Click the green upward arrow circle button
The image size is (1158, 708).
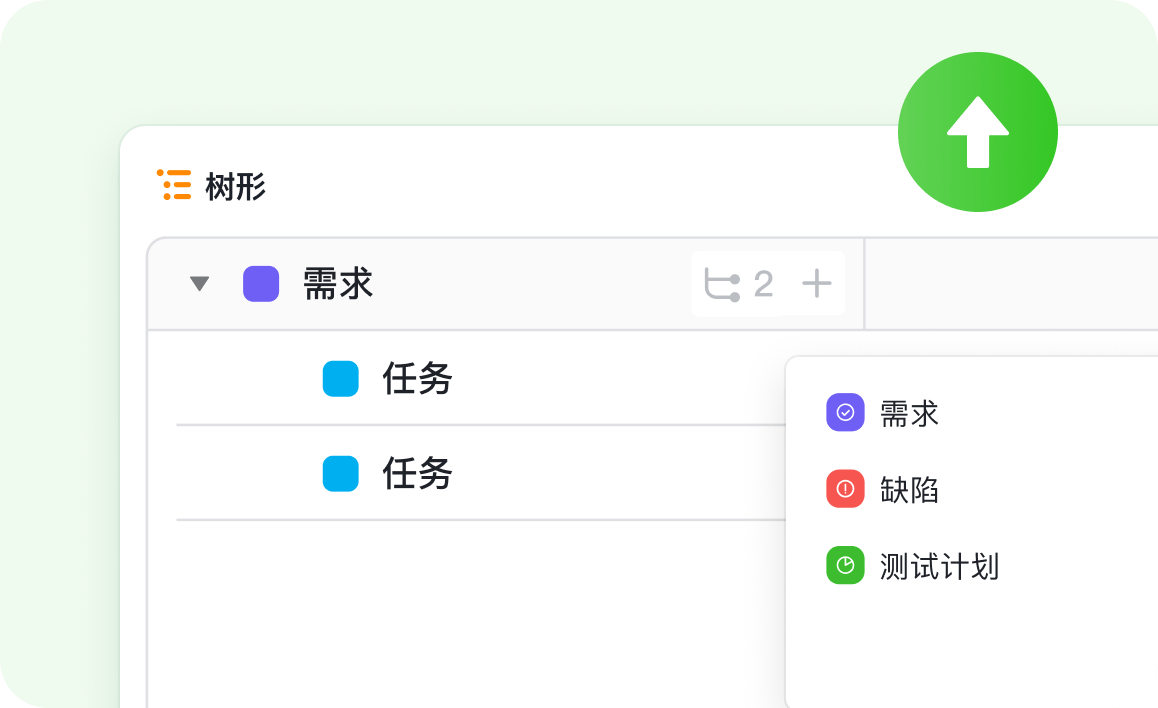coord(977,132)
